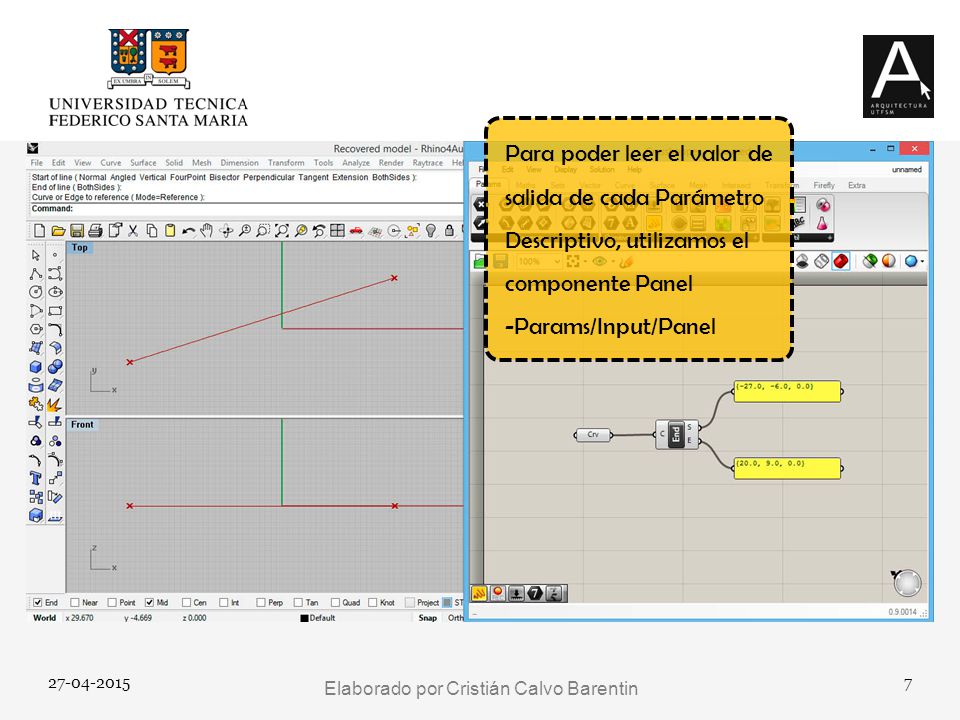Toggle Snap in the Rhino status bar
The width and height of the screenshot is (960, 720).
click(428, 618)
